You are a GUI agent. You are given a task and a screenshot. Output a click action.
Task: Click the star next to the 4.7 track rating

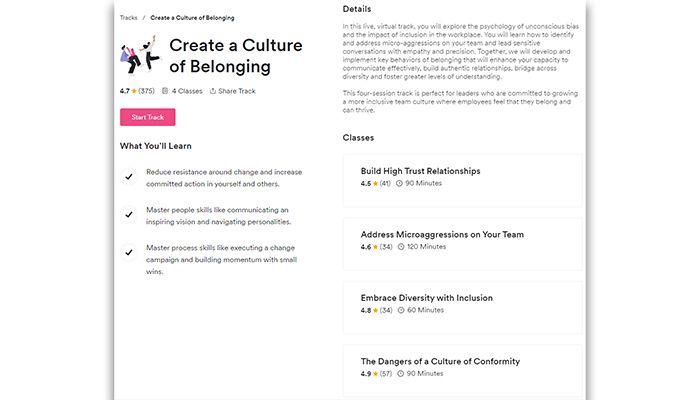(x=135, y=91)
